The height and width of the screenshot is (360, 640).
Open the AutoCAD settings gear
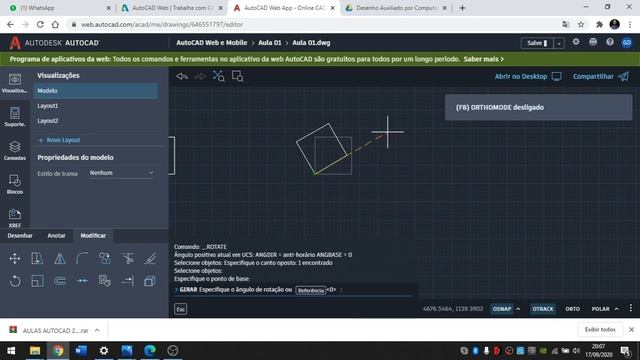coord(576,42)
